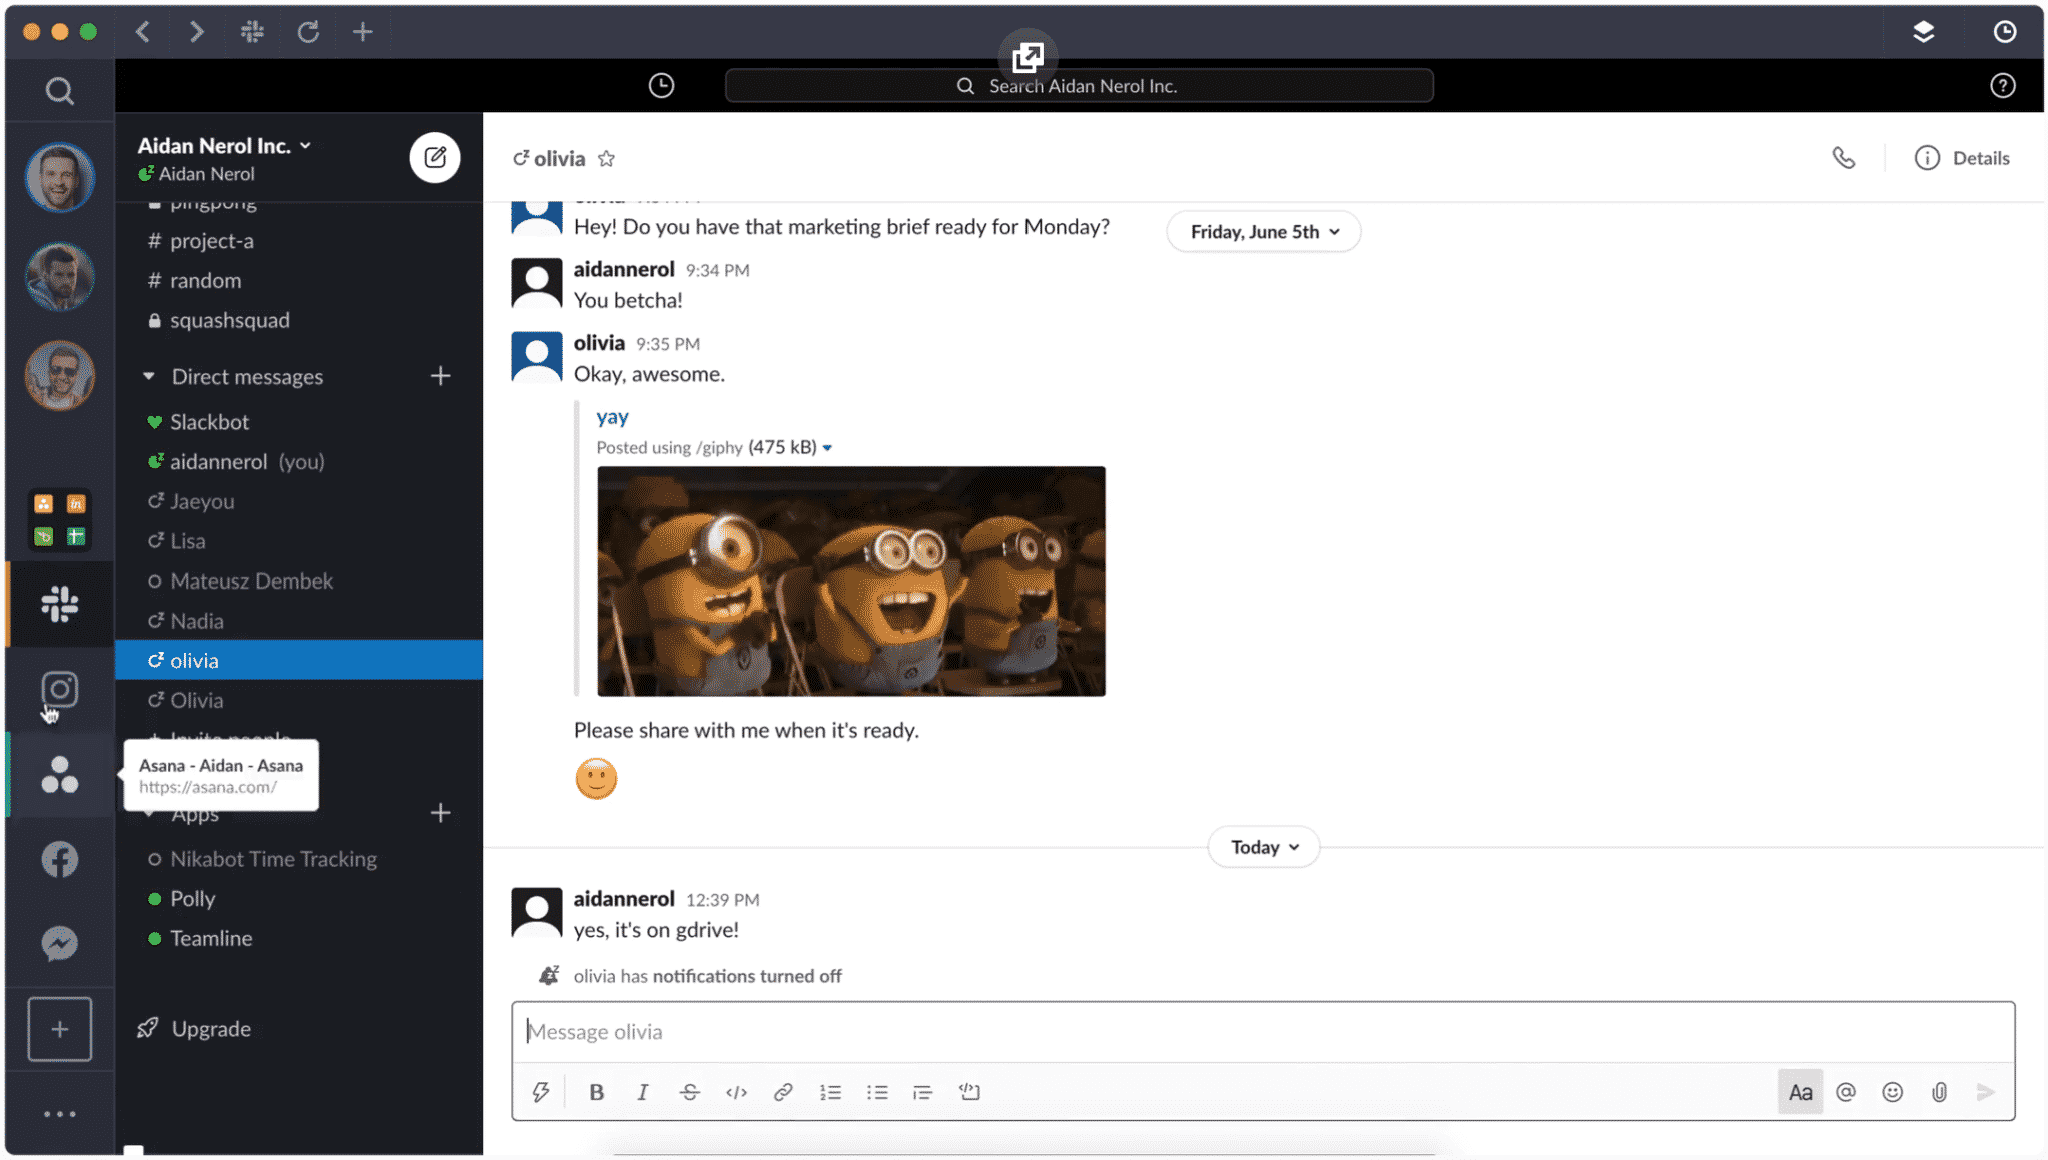Click the bold formatting icon

point(596,1093)
